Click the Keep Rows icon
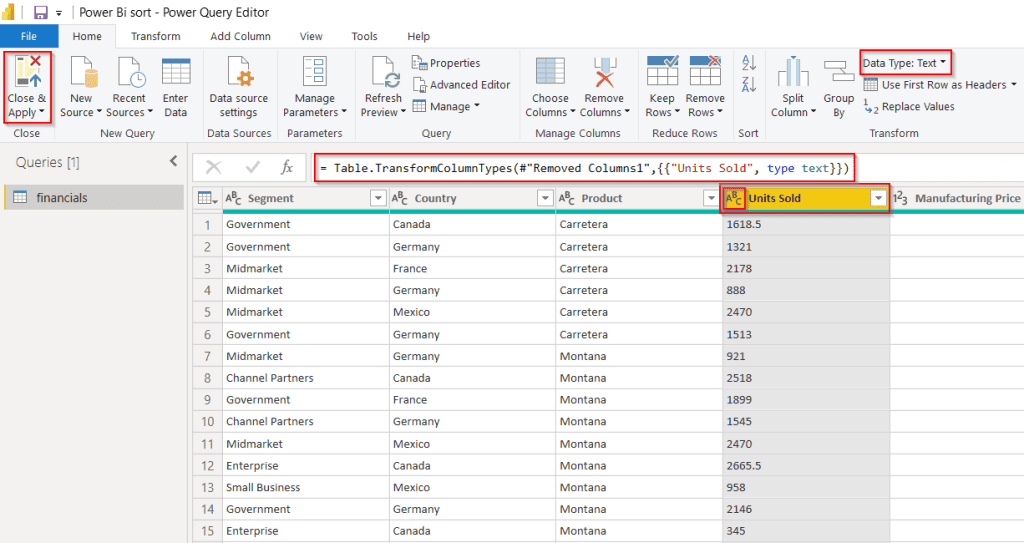This screenshot has width=1024, height=543. 662,71
